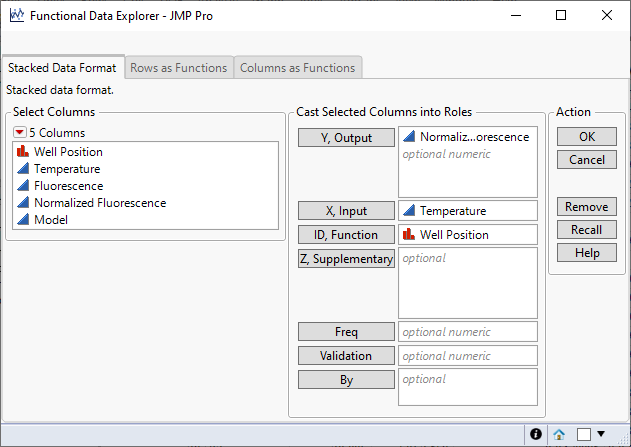This screenshot has height=447, width=631.
Task: Click the Fluorescence continuous column icon
Action: point(23,186)
